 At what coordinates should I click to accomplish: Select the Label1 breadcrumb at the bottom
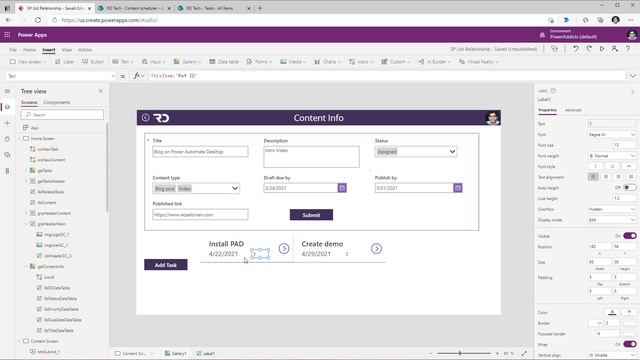coord(206,353)
